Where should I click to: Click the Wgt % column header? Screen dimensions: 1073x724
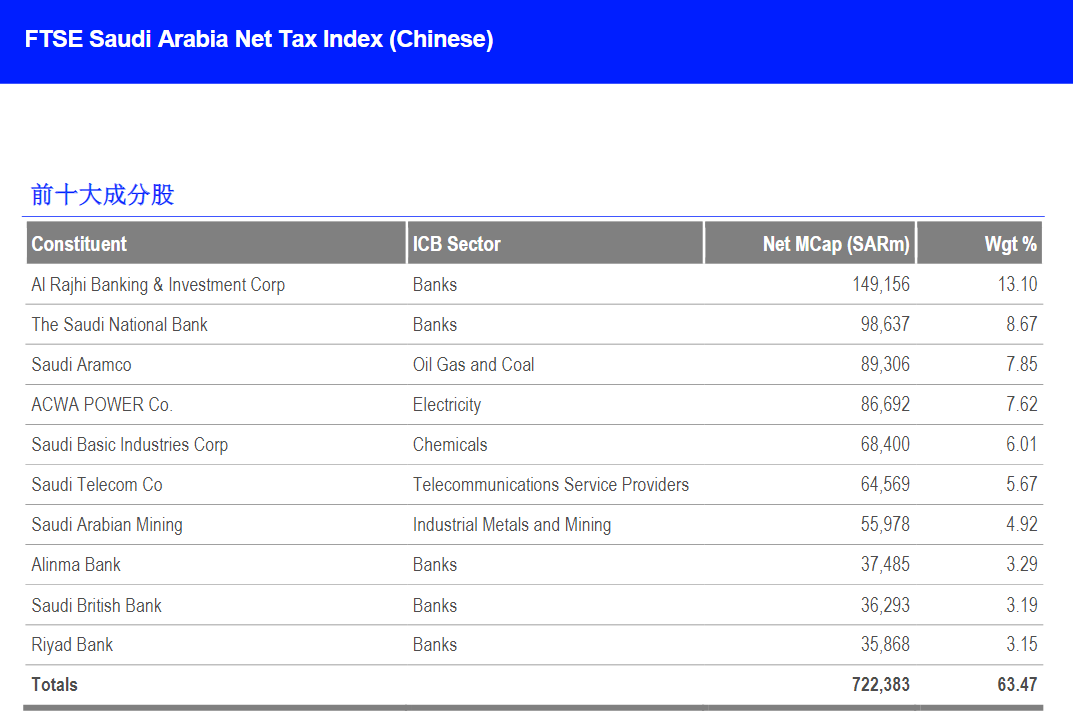(979, 244)
